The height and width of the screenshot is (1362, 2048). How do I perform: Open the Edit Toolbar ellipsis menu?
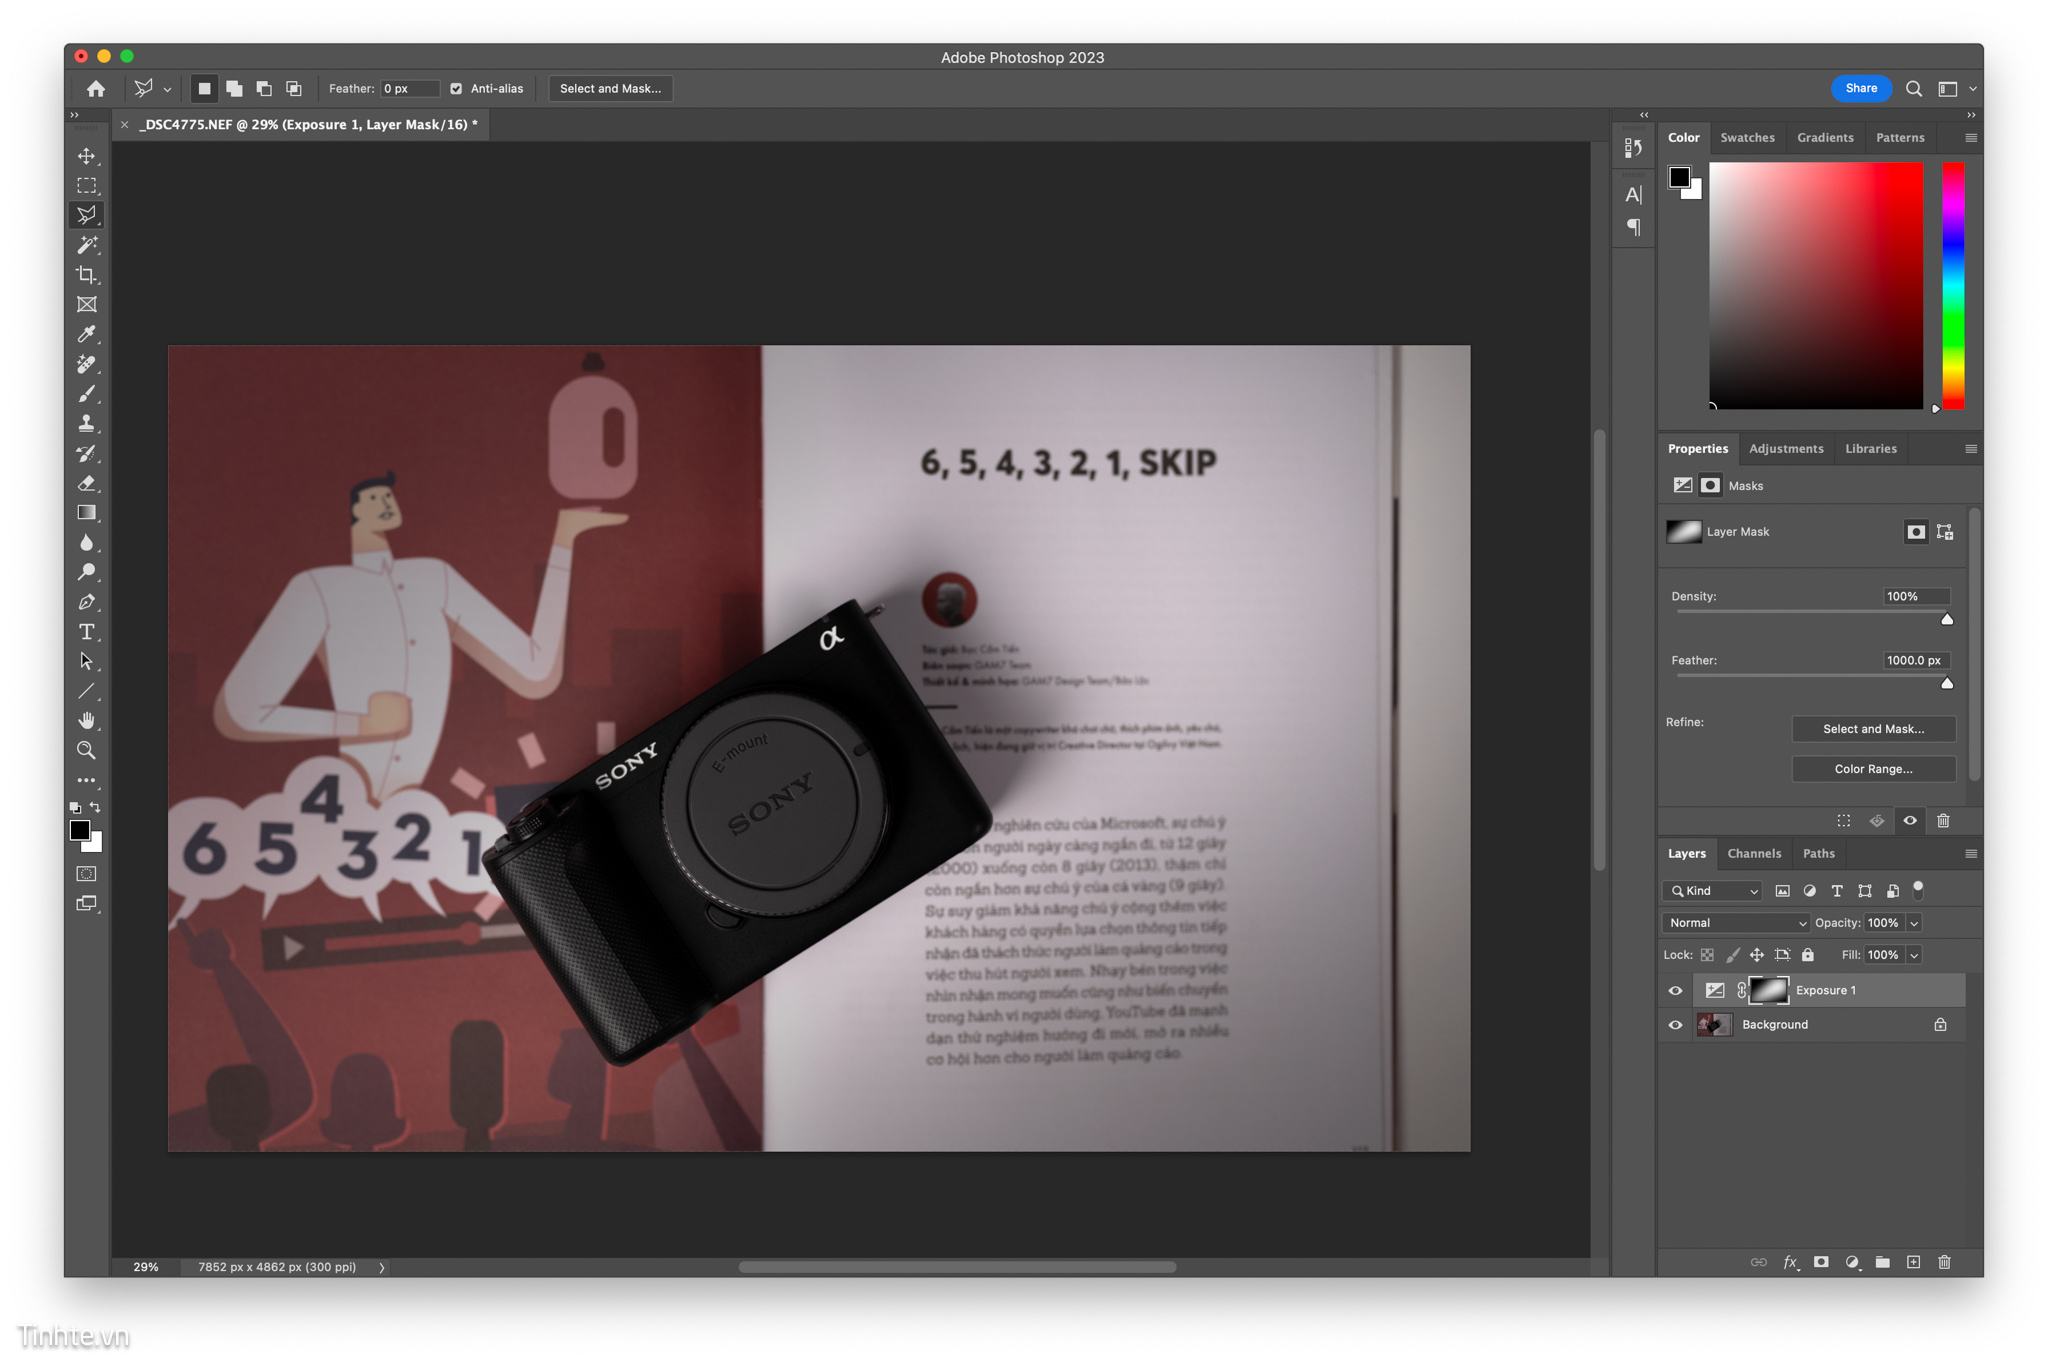point(87,780)
